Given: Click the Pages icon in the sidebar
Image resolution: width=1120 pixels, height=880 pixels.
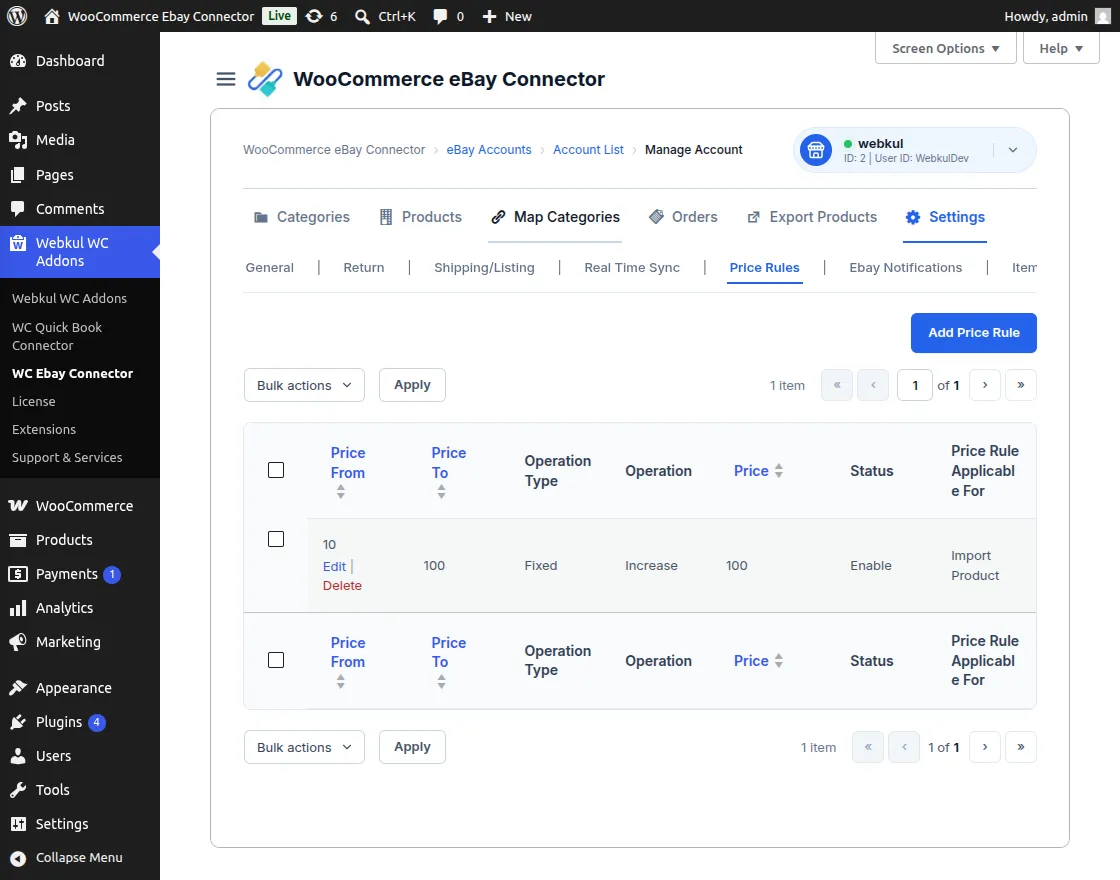Looking at the screenshot, I should (18, 174).
